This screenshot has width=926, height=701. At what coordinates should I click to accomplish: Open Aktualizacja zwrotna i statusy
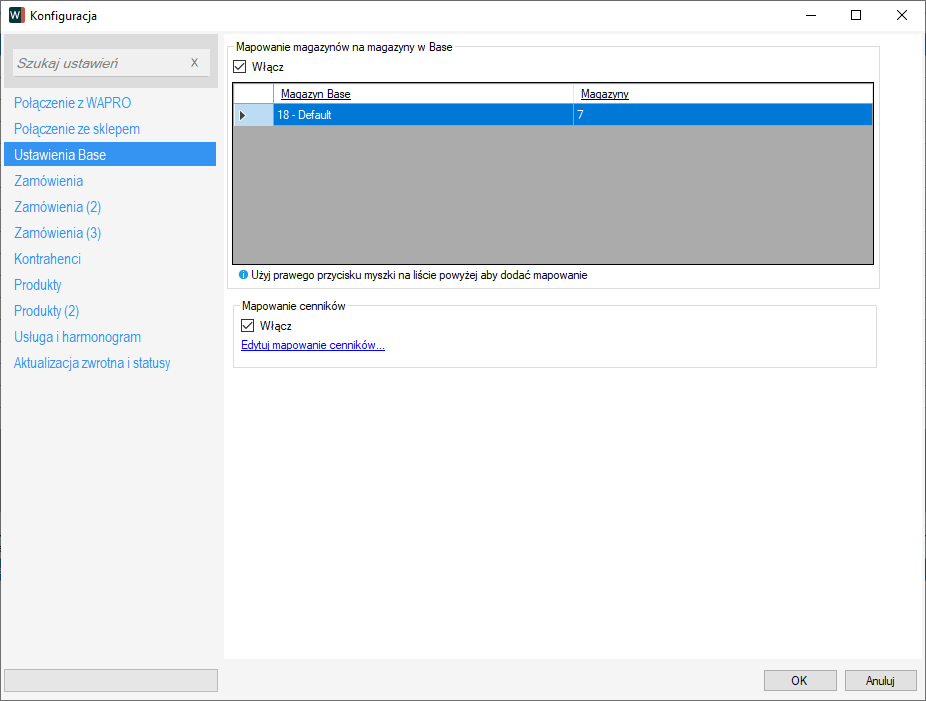point(92,363)
